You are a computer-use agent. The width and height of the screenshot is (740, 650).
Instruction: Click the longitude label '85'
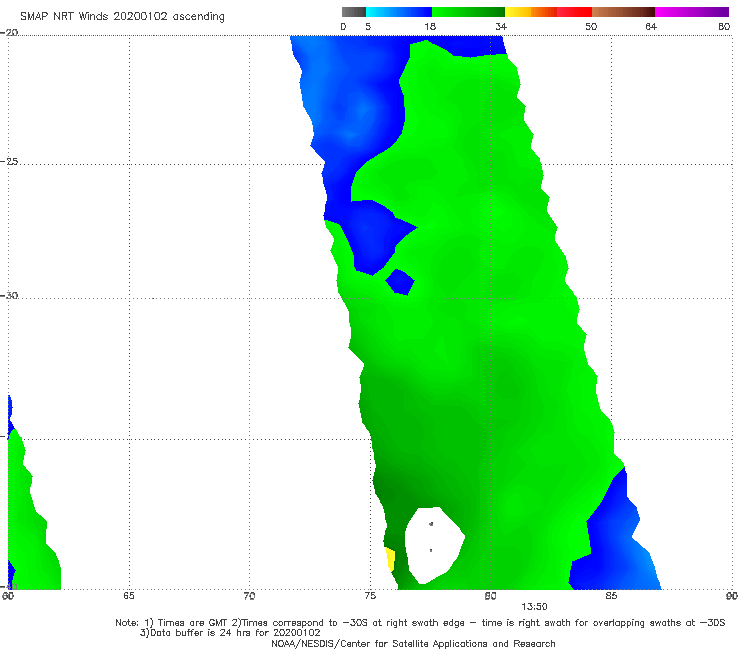[x=611, y=596]
